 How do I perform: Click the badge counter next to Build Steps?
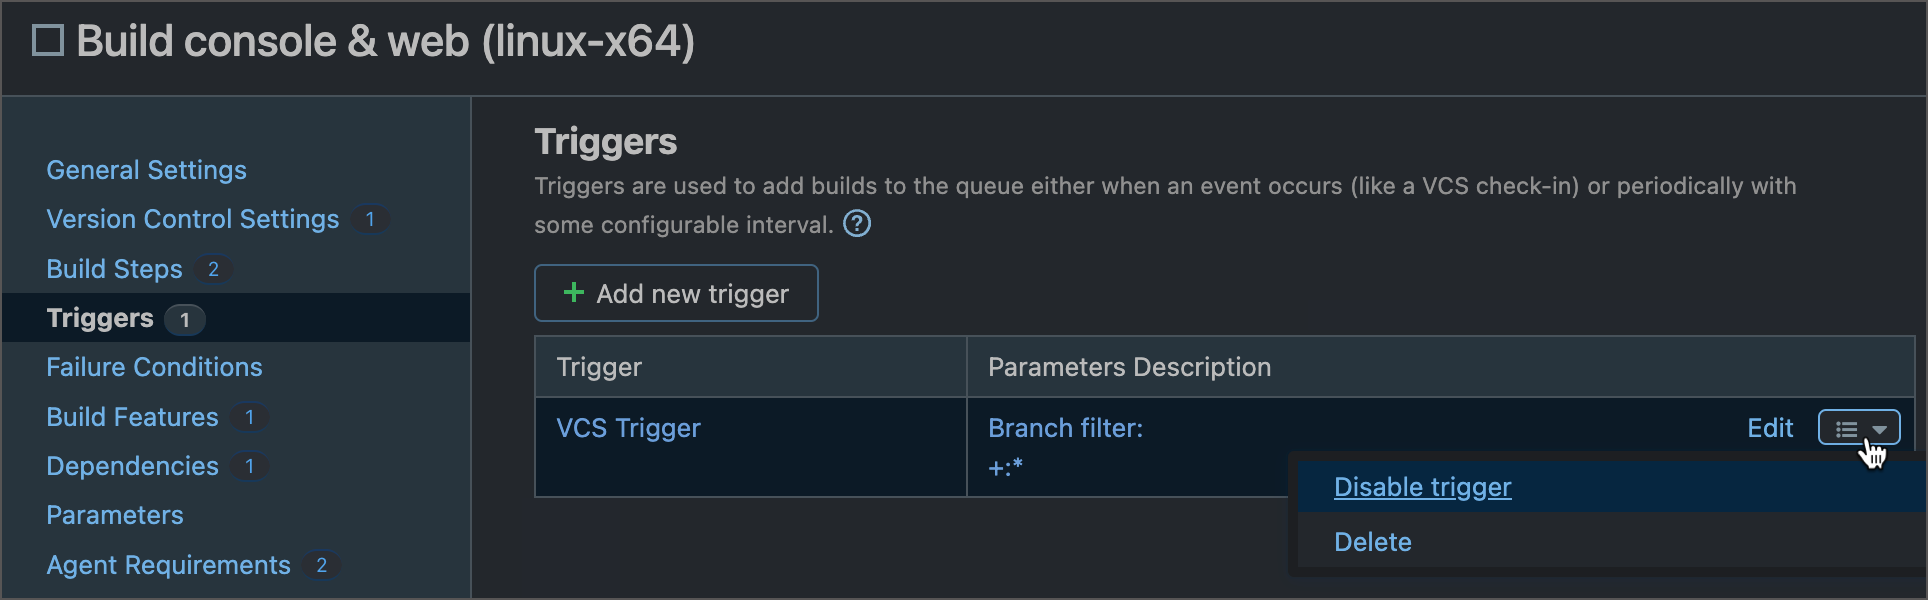coord(214,268)
